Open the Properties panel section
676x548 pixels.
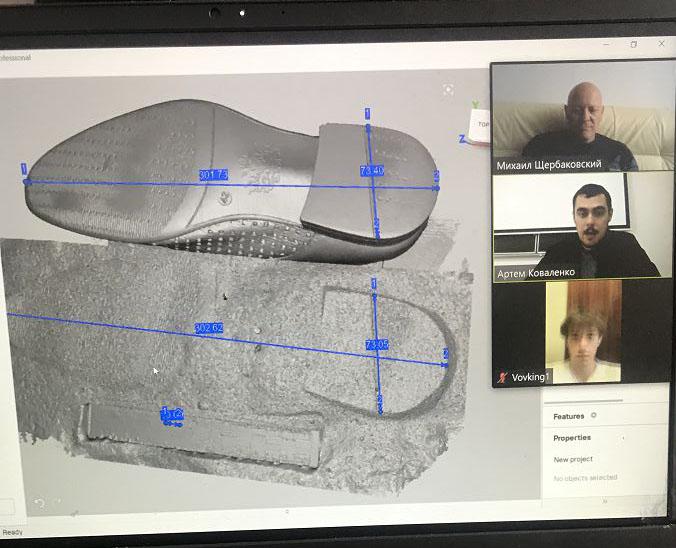point(572,438)
